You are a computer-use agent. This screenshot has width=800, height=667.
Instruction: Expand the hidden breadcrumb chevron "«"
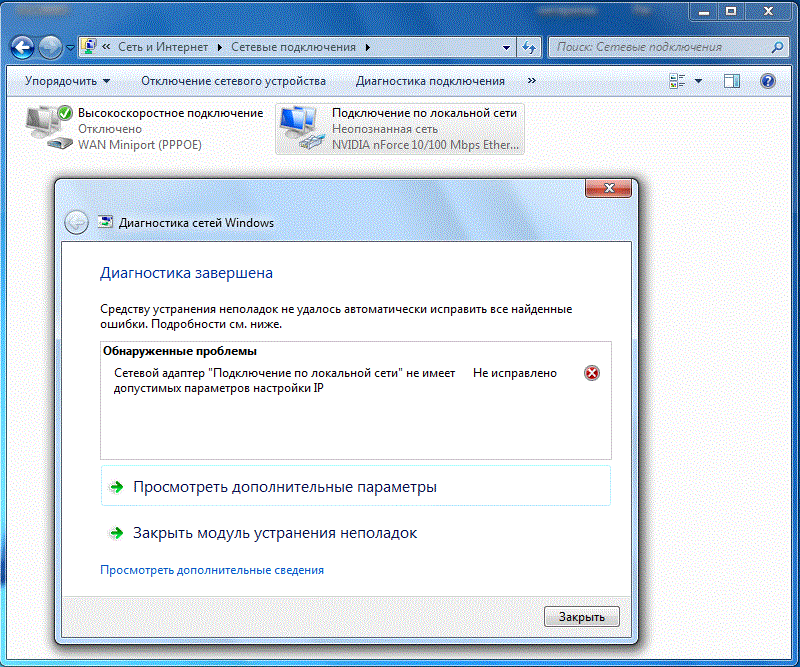coord(106,47)
